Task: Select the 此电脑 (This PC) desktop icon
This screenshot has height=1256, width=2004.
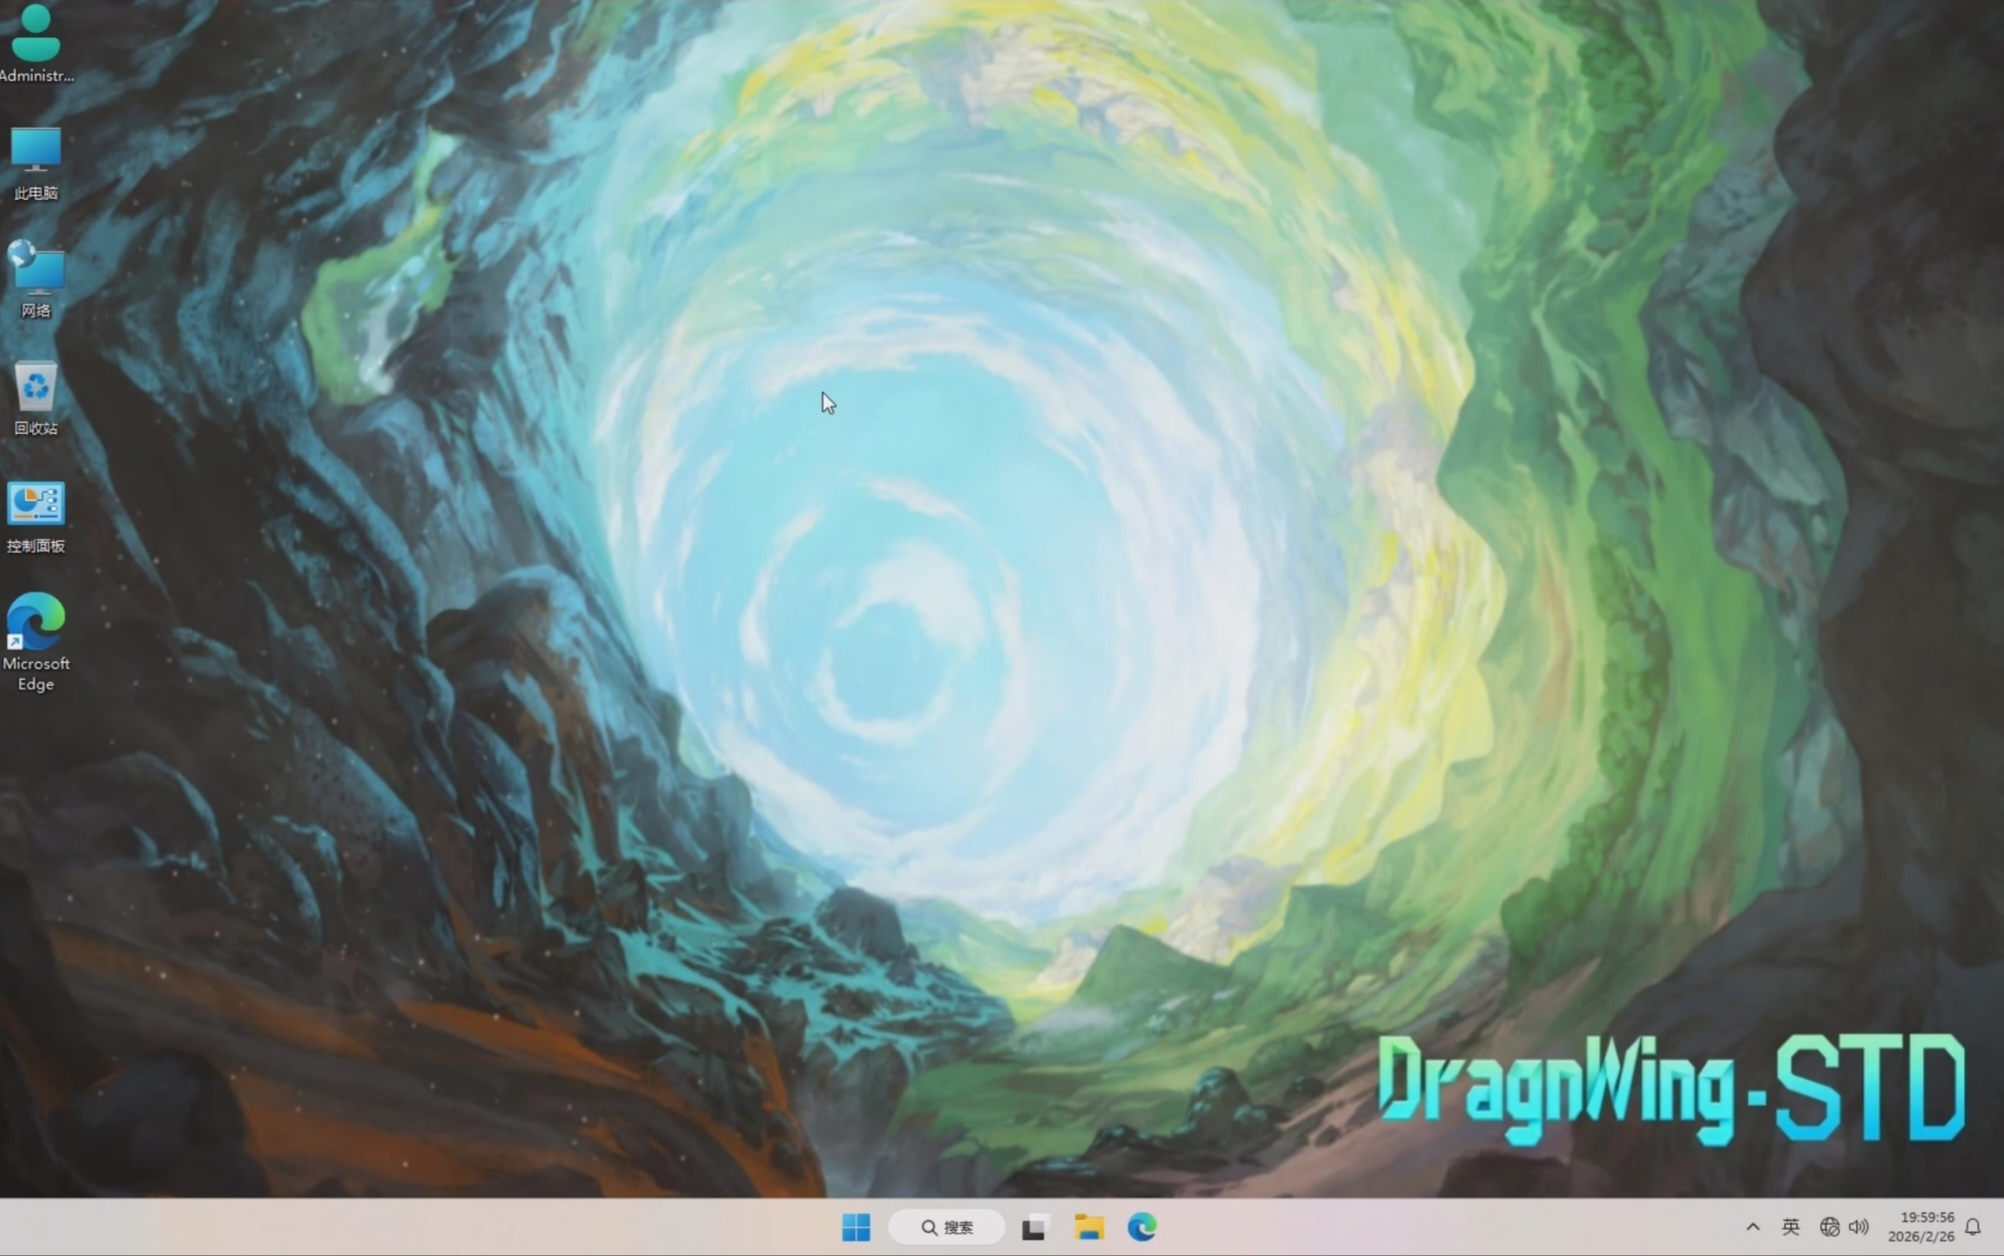Action: (x=36, y=150)
